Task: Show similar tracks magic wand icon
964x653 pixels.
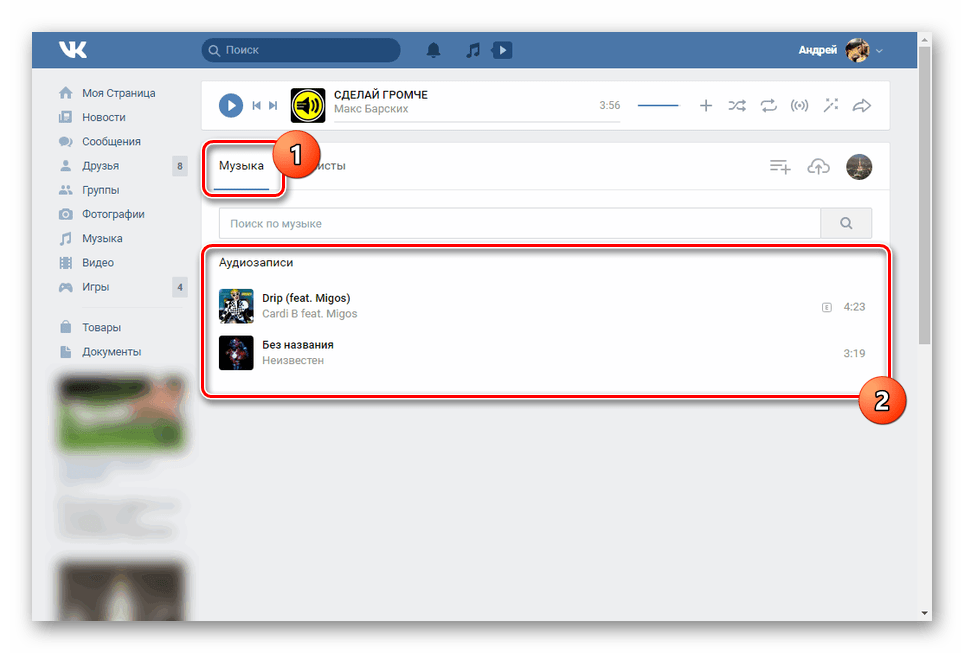Action: (831, 105)
